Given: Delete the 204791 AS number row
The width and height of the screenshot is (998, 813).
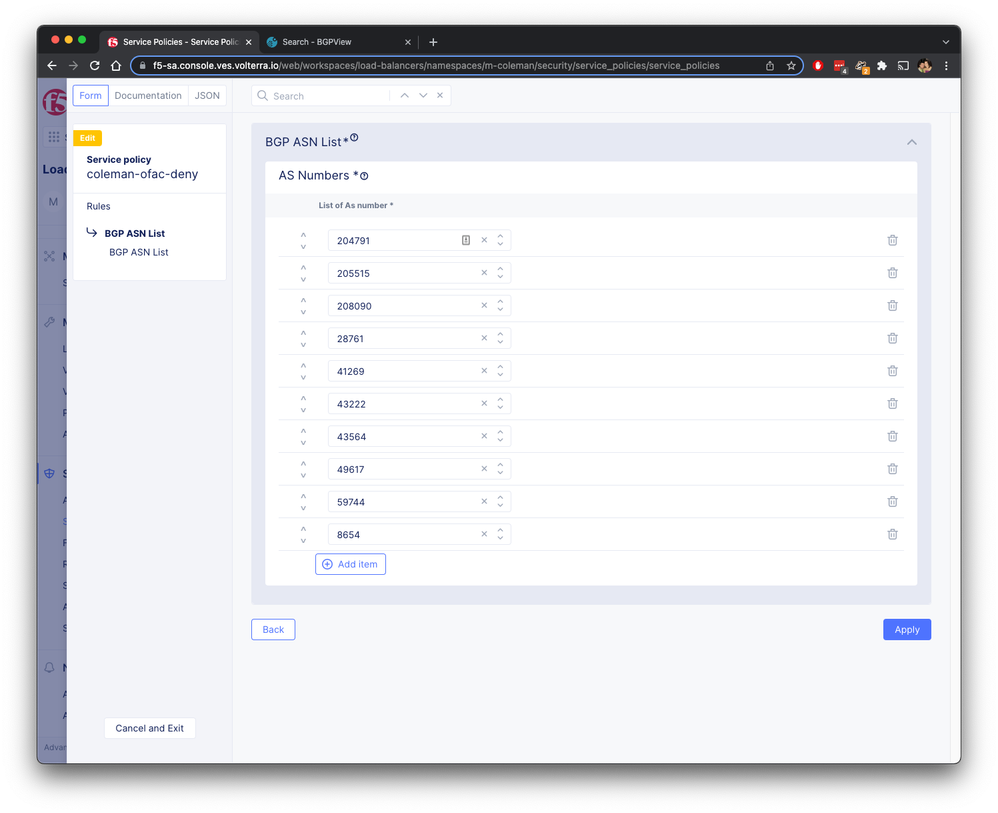Looking at the screenshot, I should (892, 240).
